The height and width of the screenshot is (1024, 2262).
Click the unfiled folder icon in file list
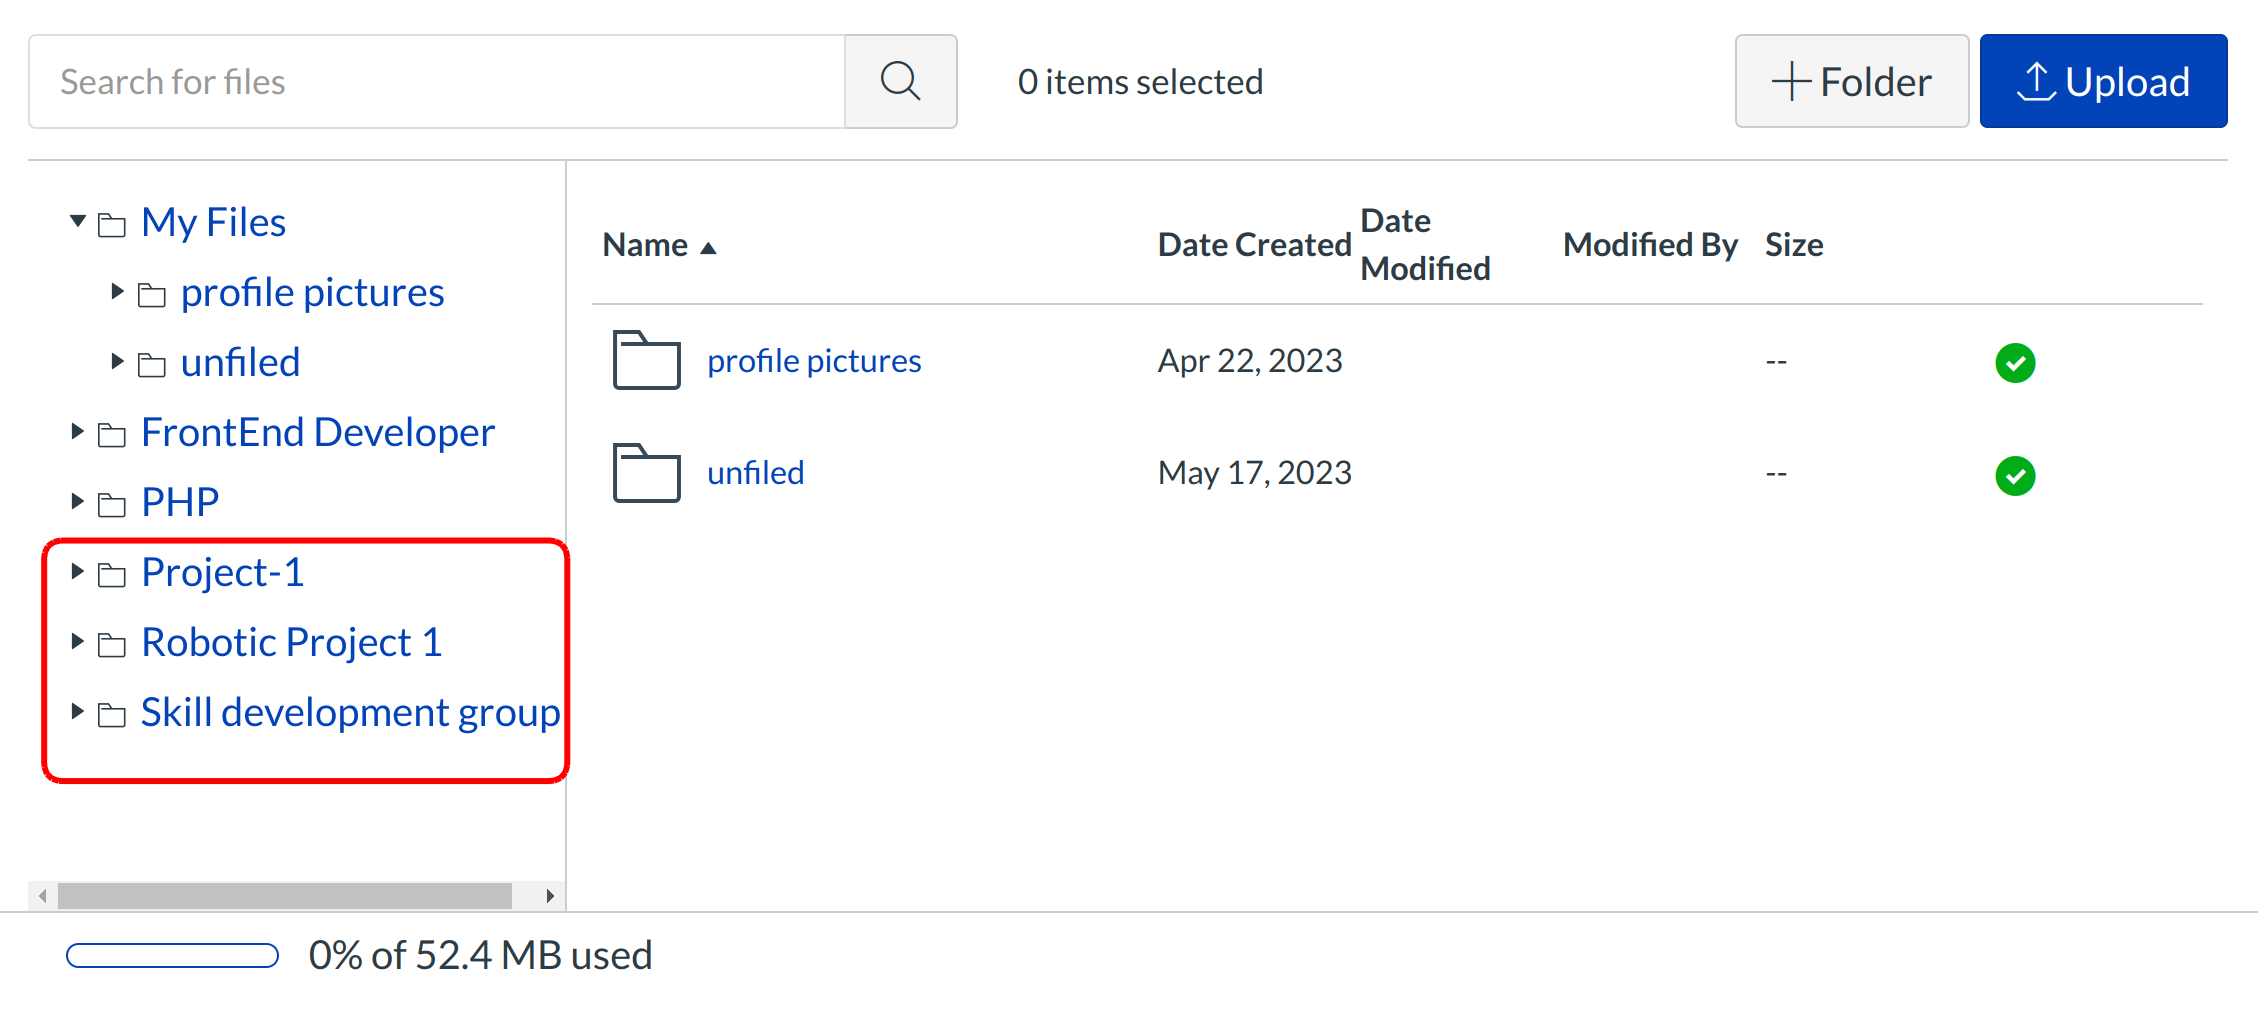click(646, 473)
